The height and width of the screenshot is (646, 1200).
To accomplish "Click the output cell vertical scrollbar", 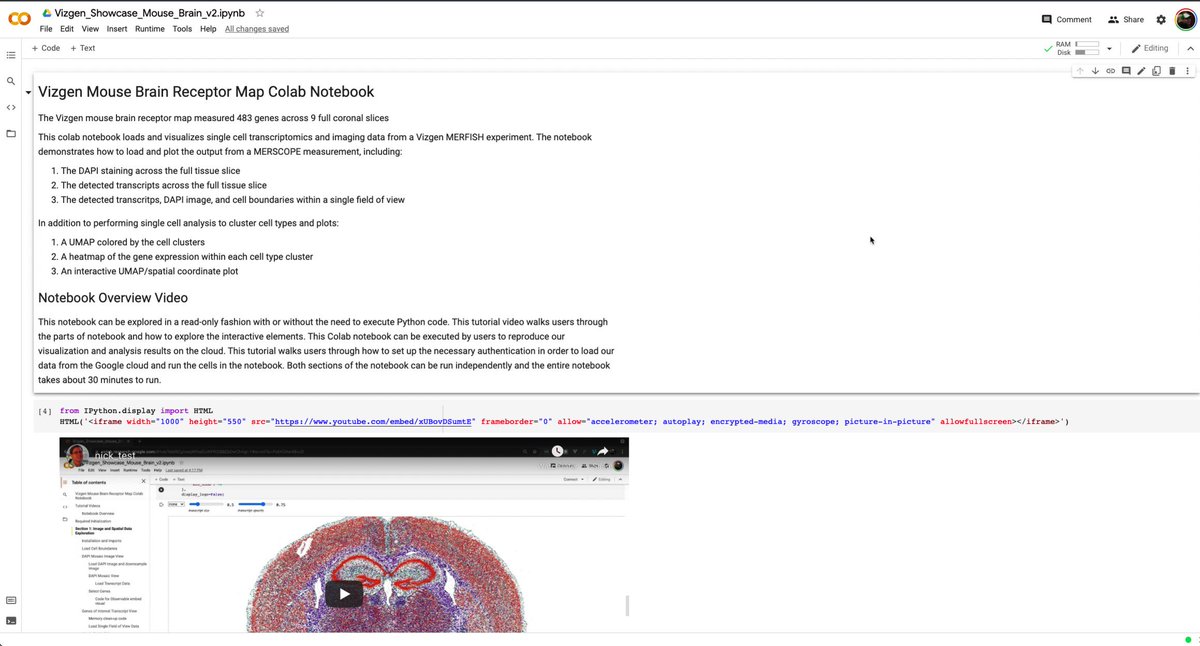I will point(627,605).
